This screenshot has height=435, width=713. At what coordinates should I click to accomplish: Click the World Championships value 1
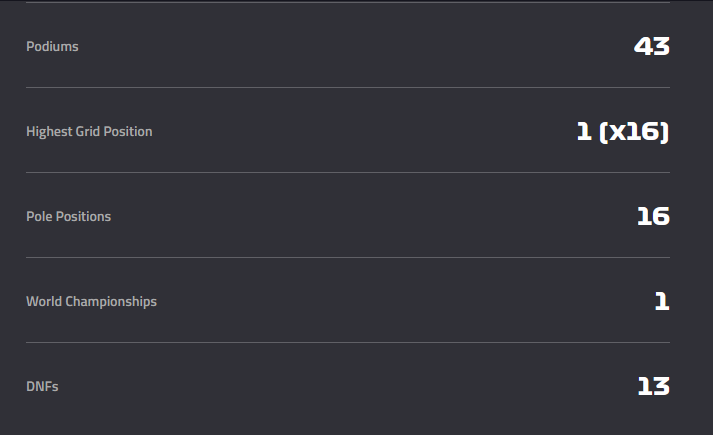pos(662,301)
